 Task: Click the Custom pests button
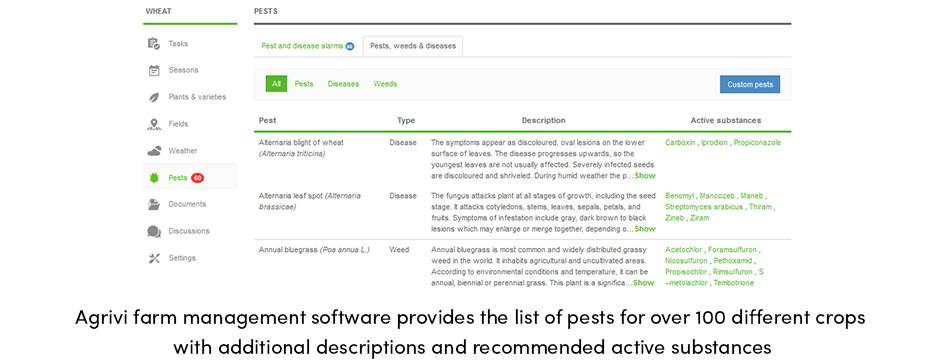750,85
